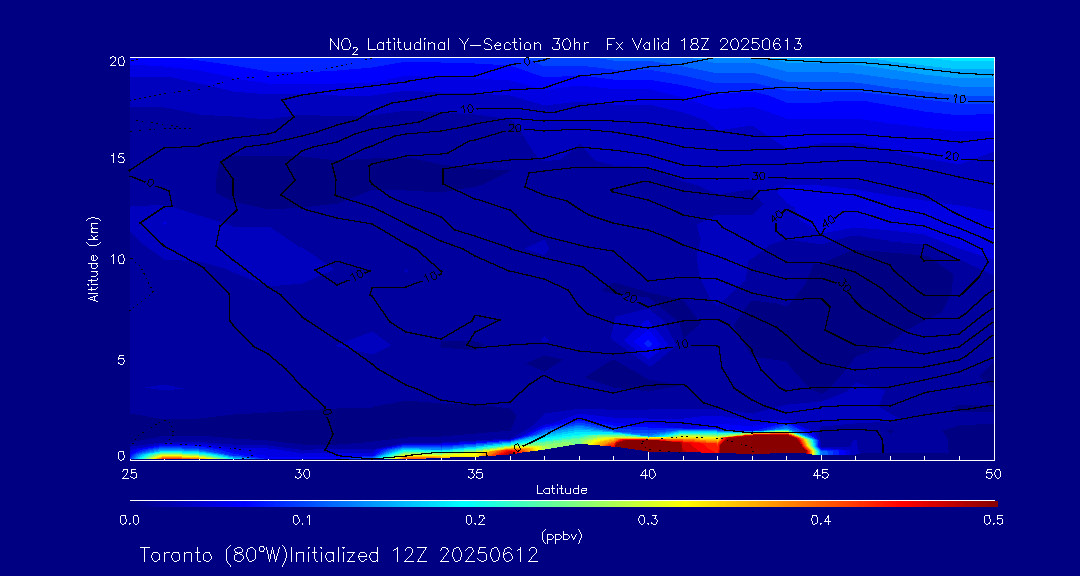Click the colorbar label 0.3
The image size is (1080, 576).
point(647,521)
